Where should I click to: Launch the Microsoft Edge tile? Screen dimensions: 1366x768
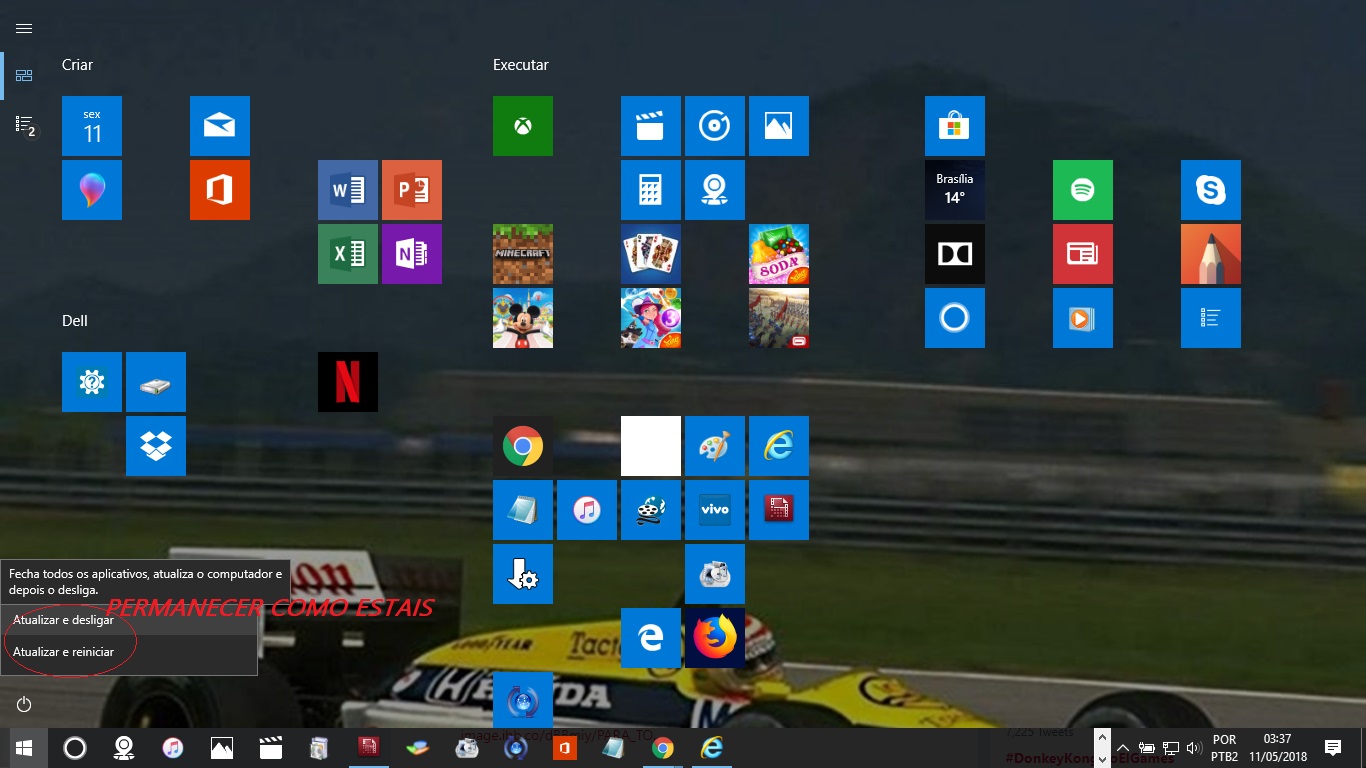click(x=651, y=638)
